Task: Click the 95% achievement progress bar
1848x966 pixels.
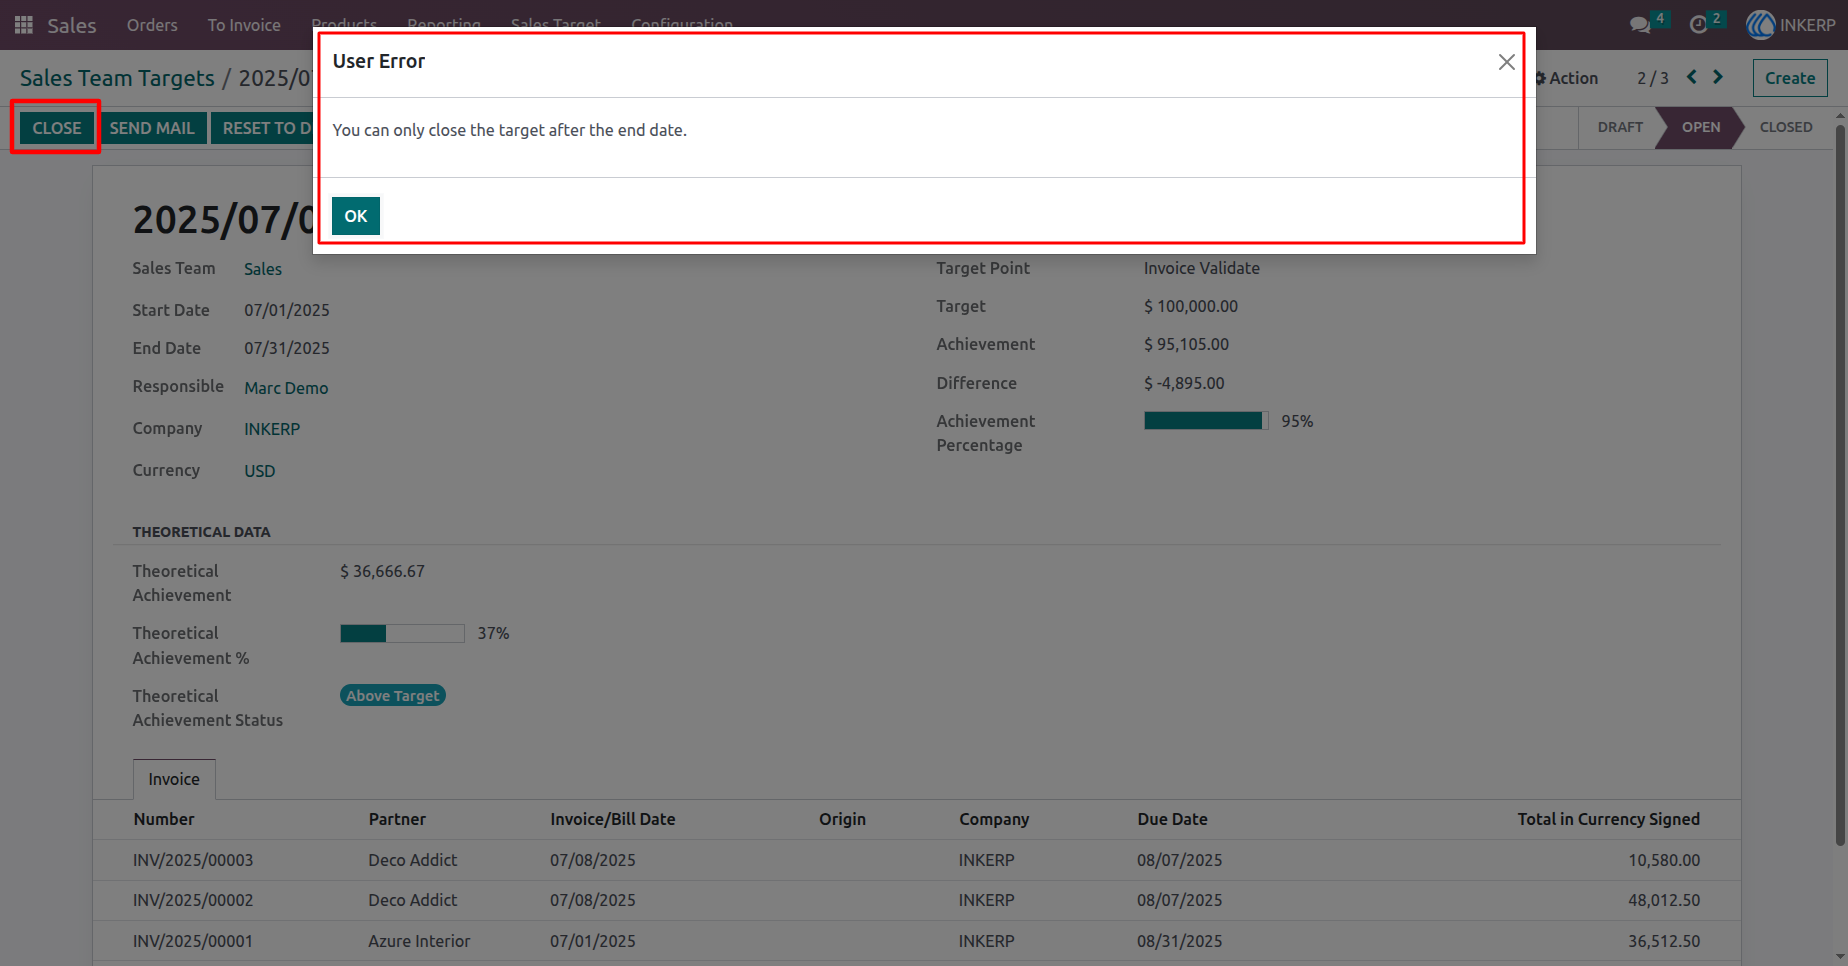Action: click(x=1206, y=421)
